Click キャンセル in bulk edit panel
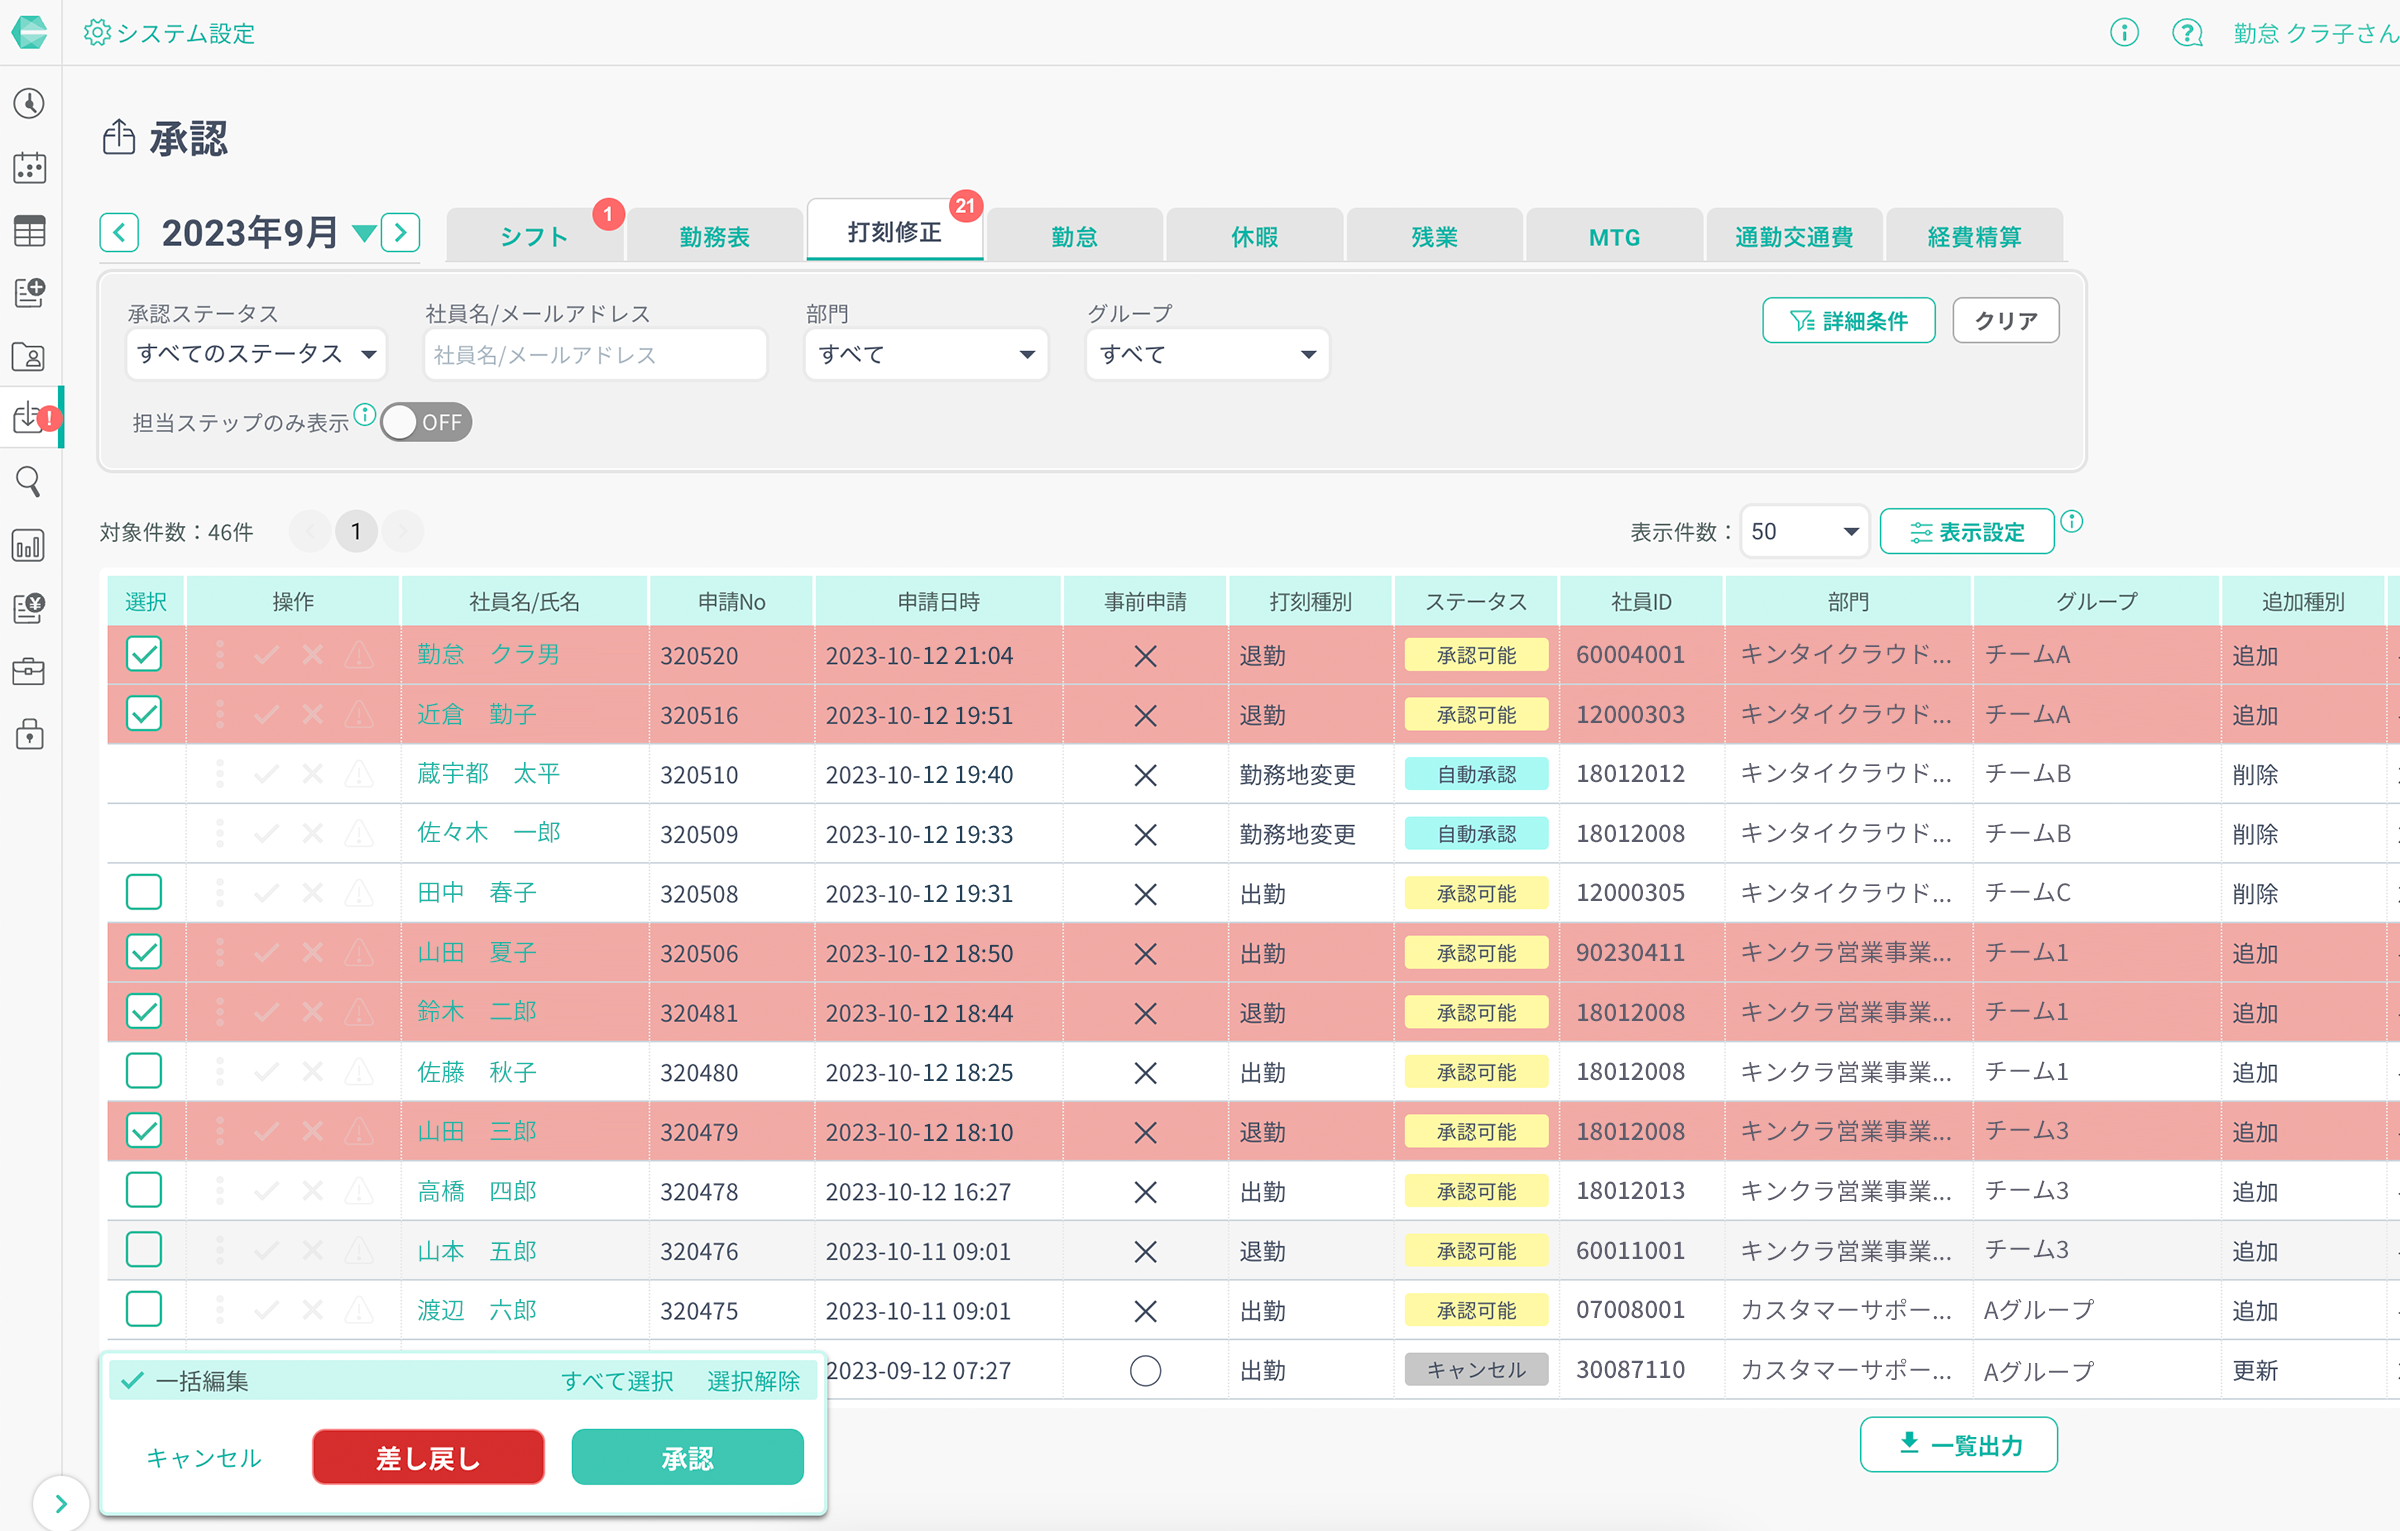This screenshot has height=1531, width=2400. [x=203, y=1457]
